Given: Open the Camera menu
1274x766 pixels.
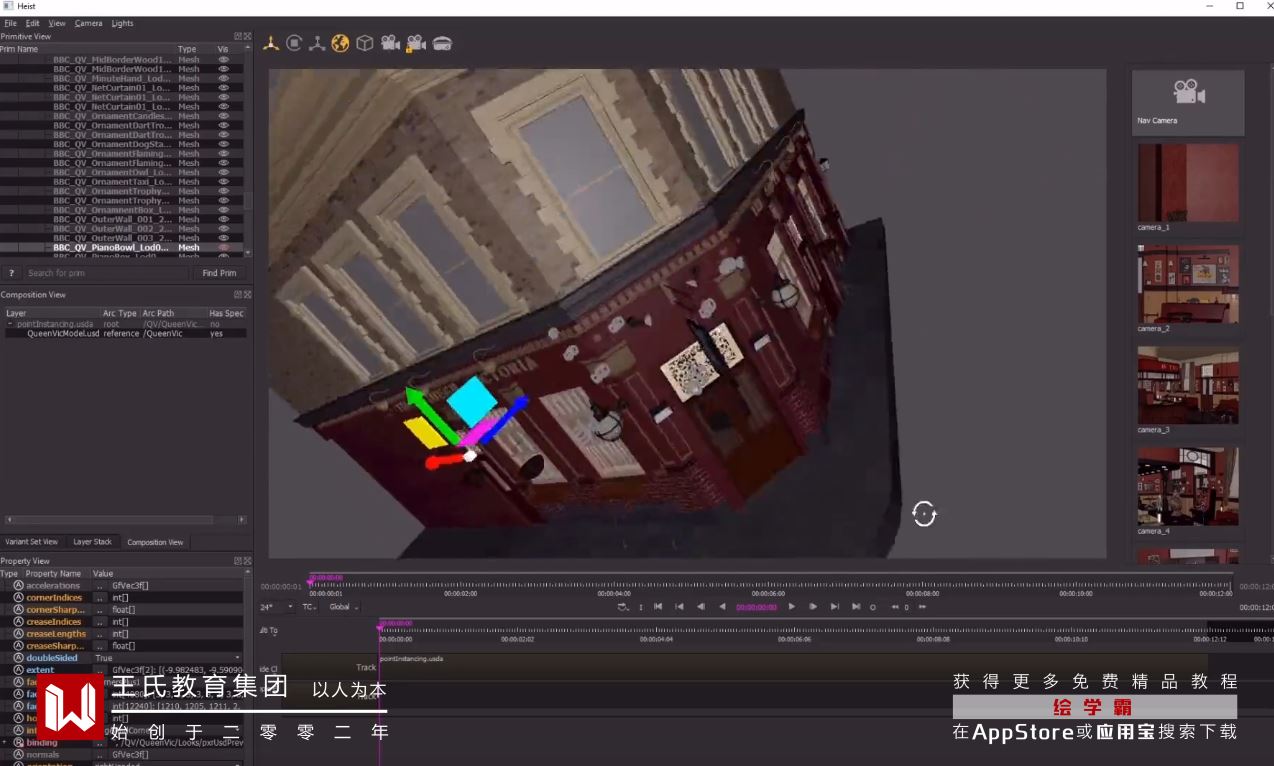Looking at the screenshot, I should point(88,23).
